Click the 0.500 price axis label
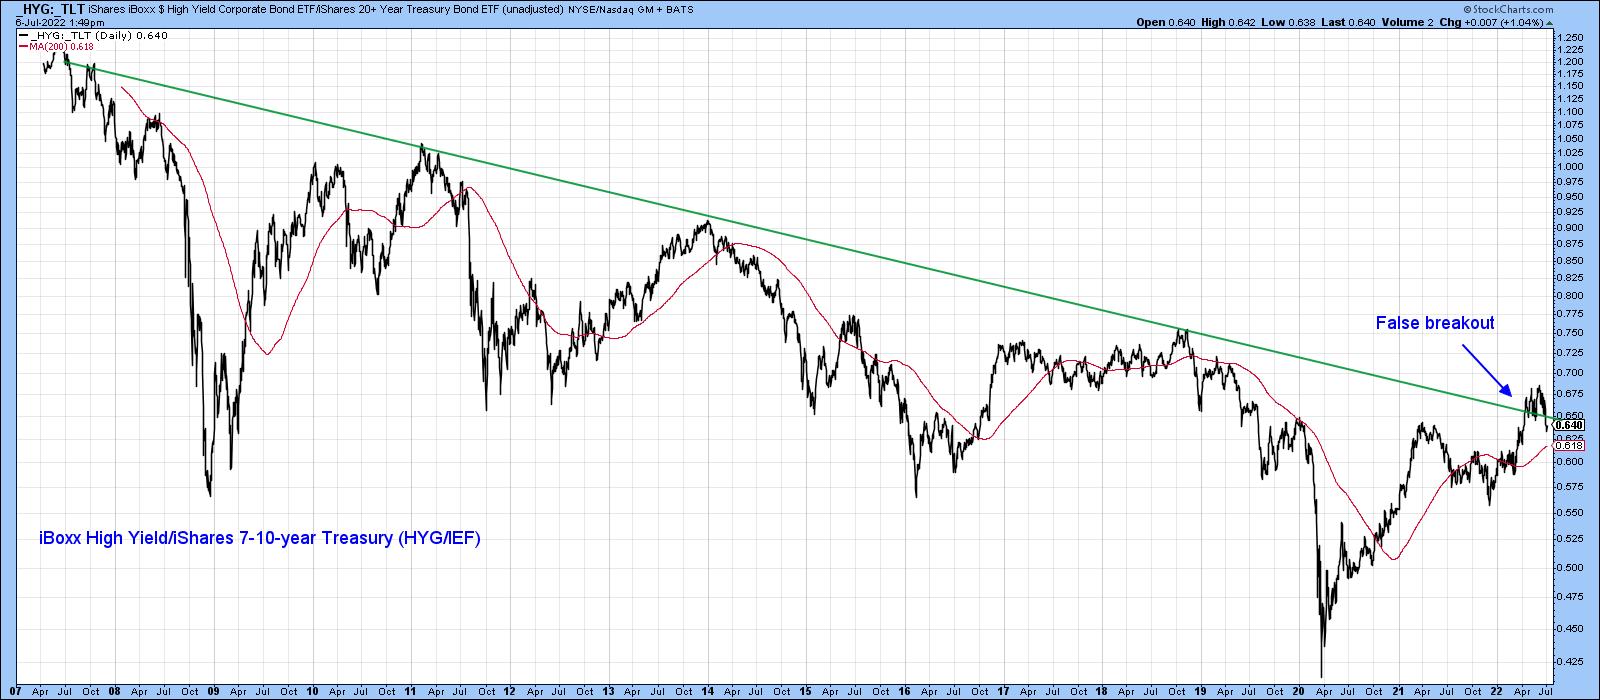 [1569, 567]
